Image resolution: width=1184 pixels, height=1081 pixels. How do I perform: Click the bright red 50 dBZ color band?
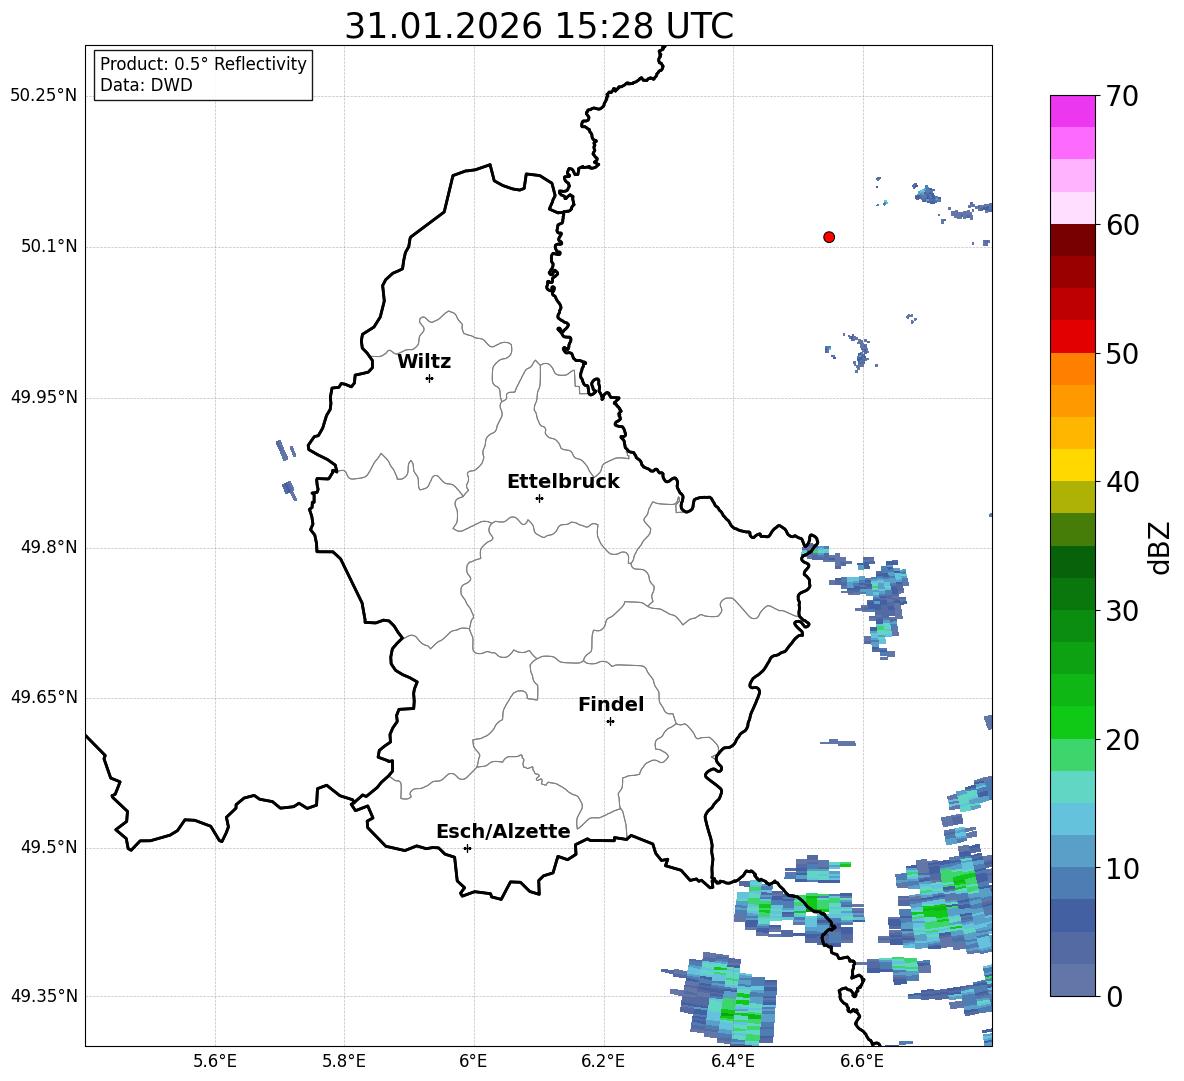pyautogui.click(x=1072, y=337)
